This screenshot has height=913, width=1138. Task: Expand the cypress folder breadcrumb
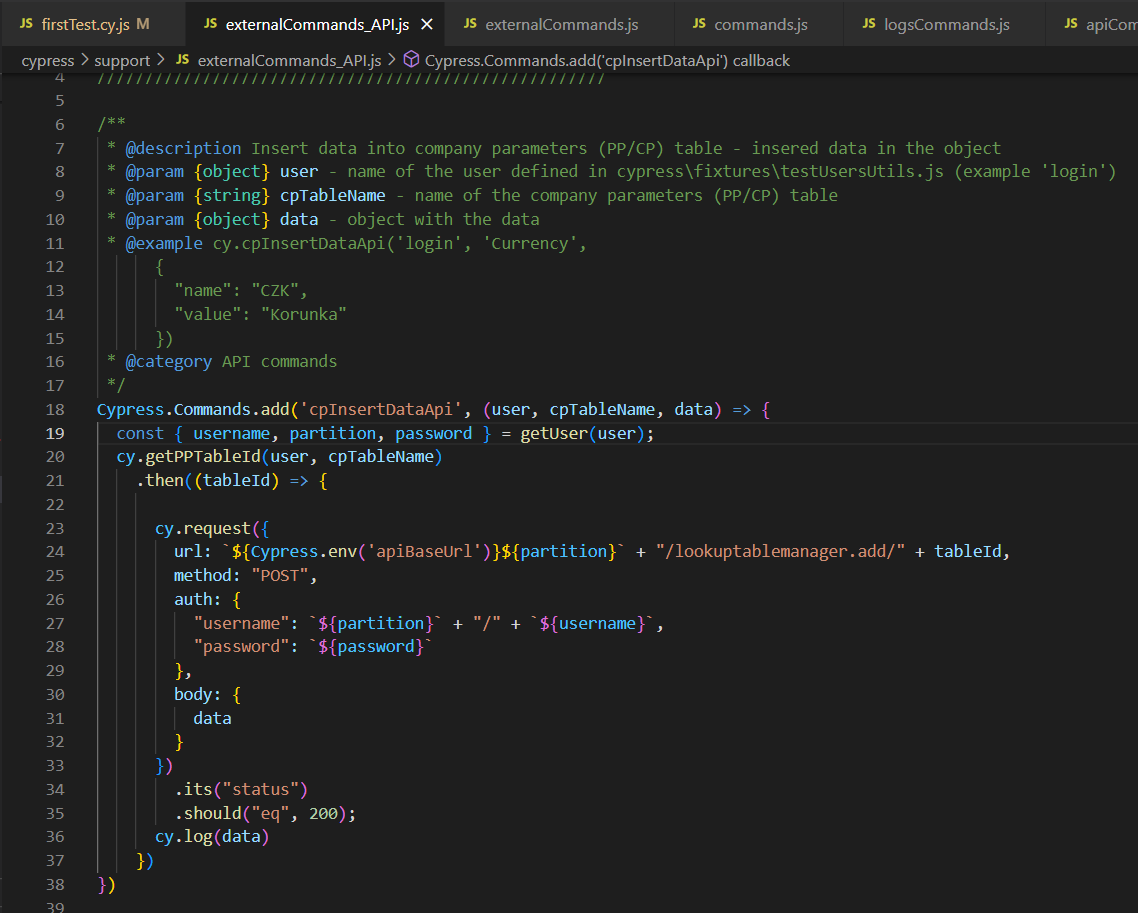click(47, 61)
